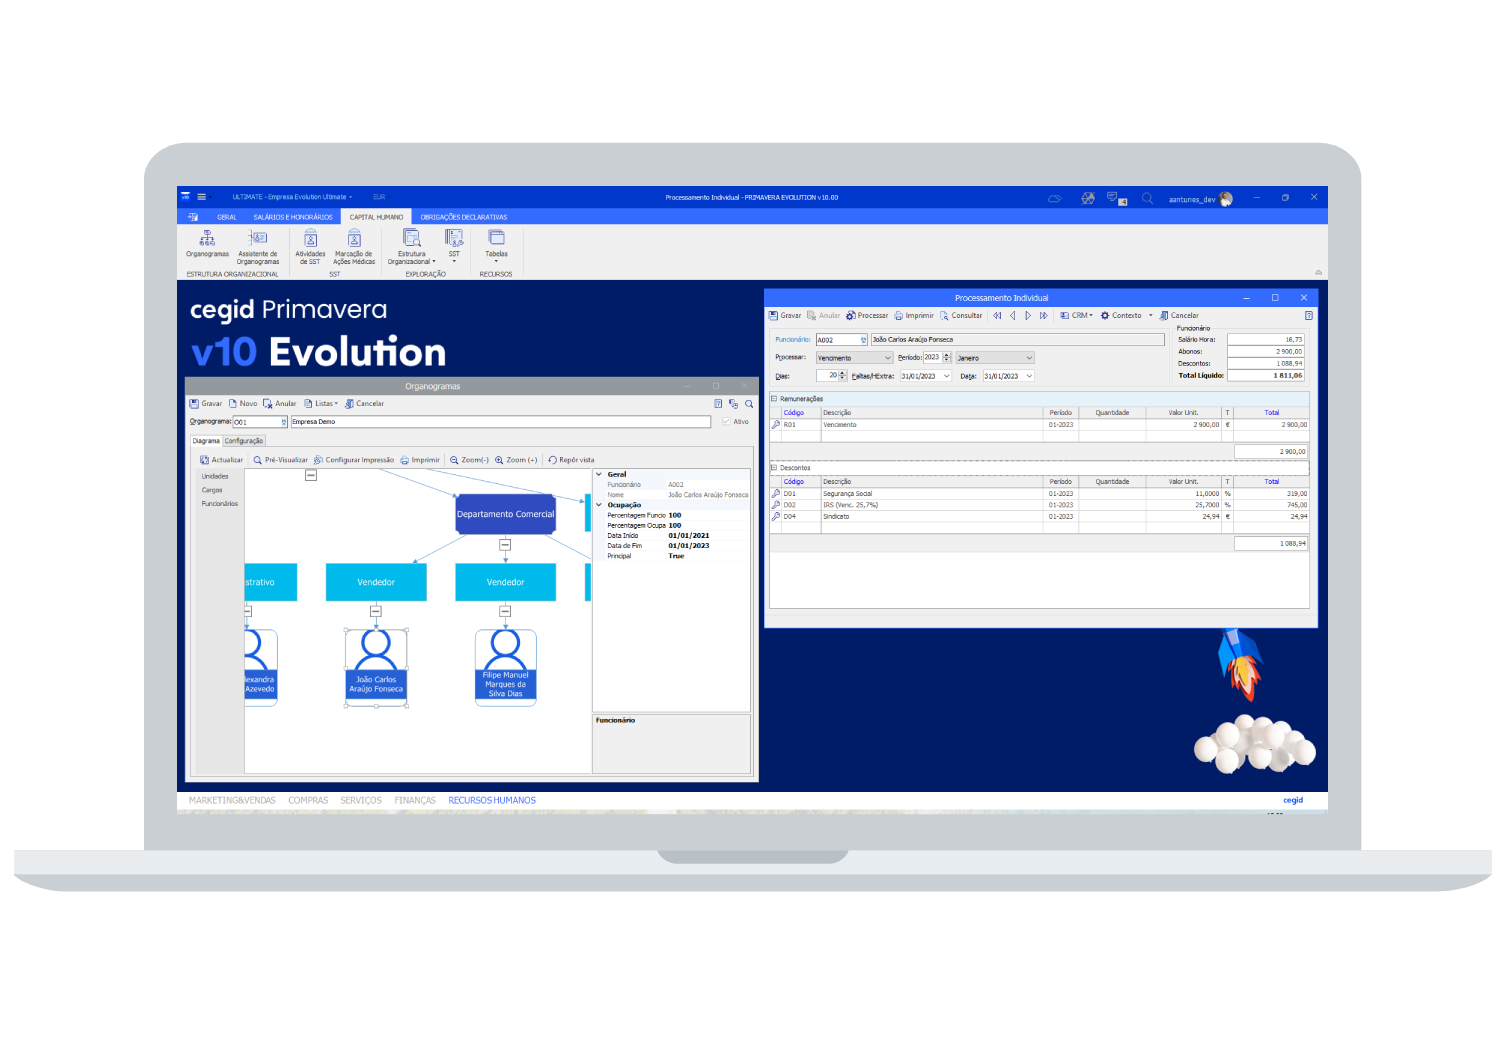Click Processar in Processamento Individual toolbar
Image resolution: width=1505 pixels, height=1048 pixels.
click(x=867, y=316)
